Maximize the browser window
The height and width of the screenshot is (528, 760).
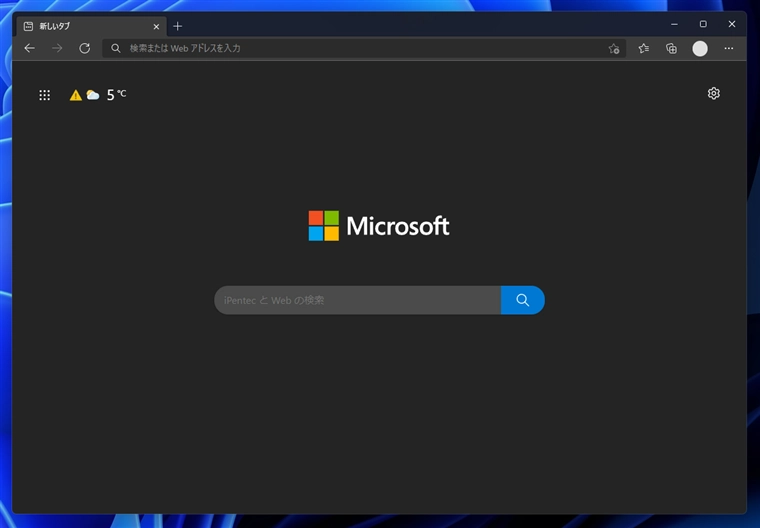click(703, 24)
